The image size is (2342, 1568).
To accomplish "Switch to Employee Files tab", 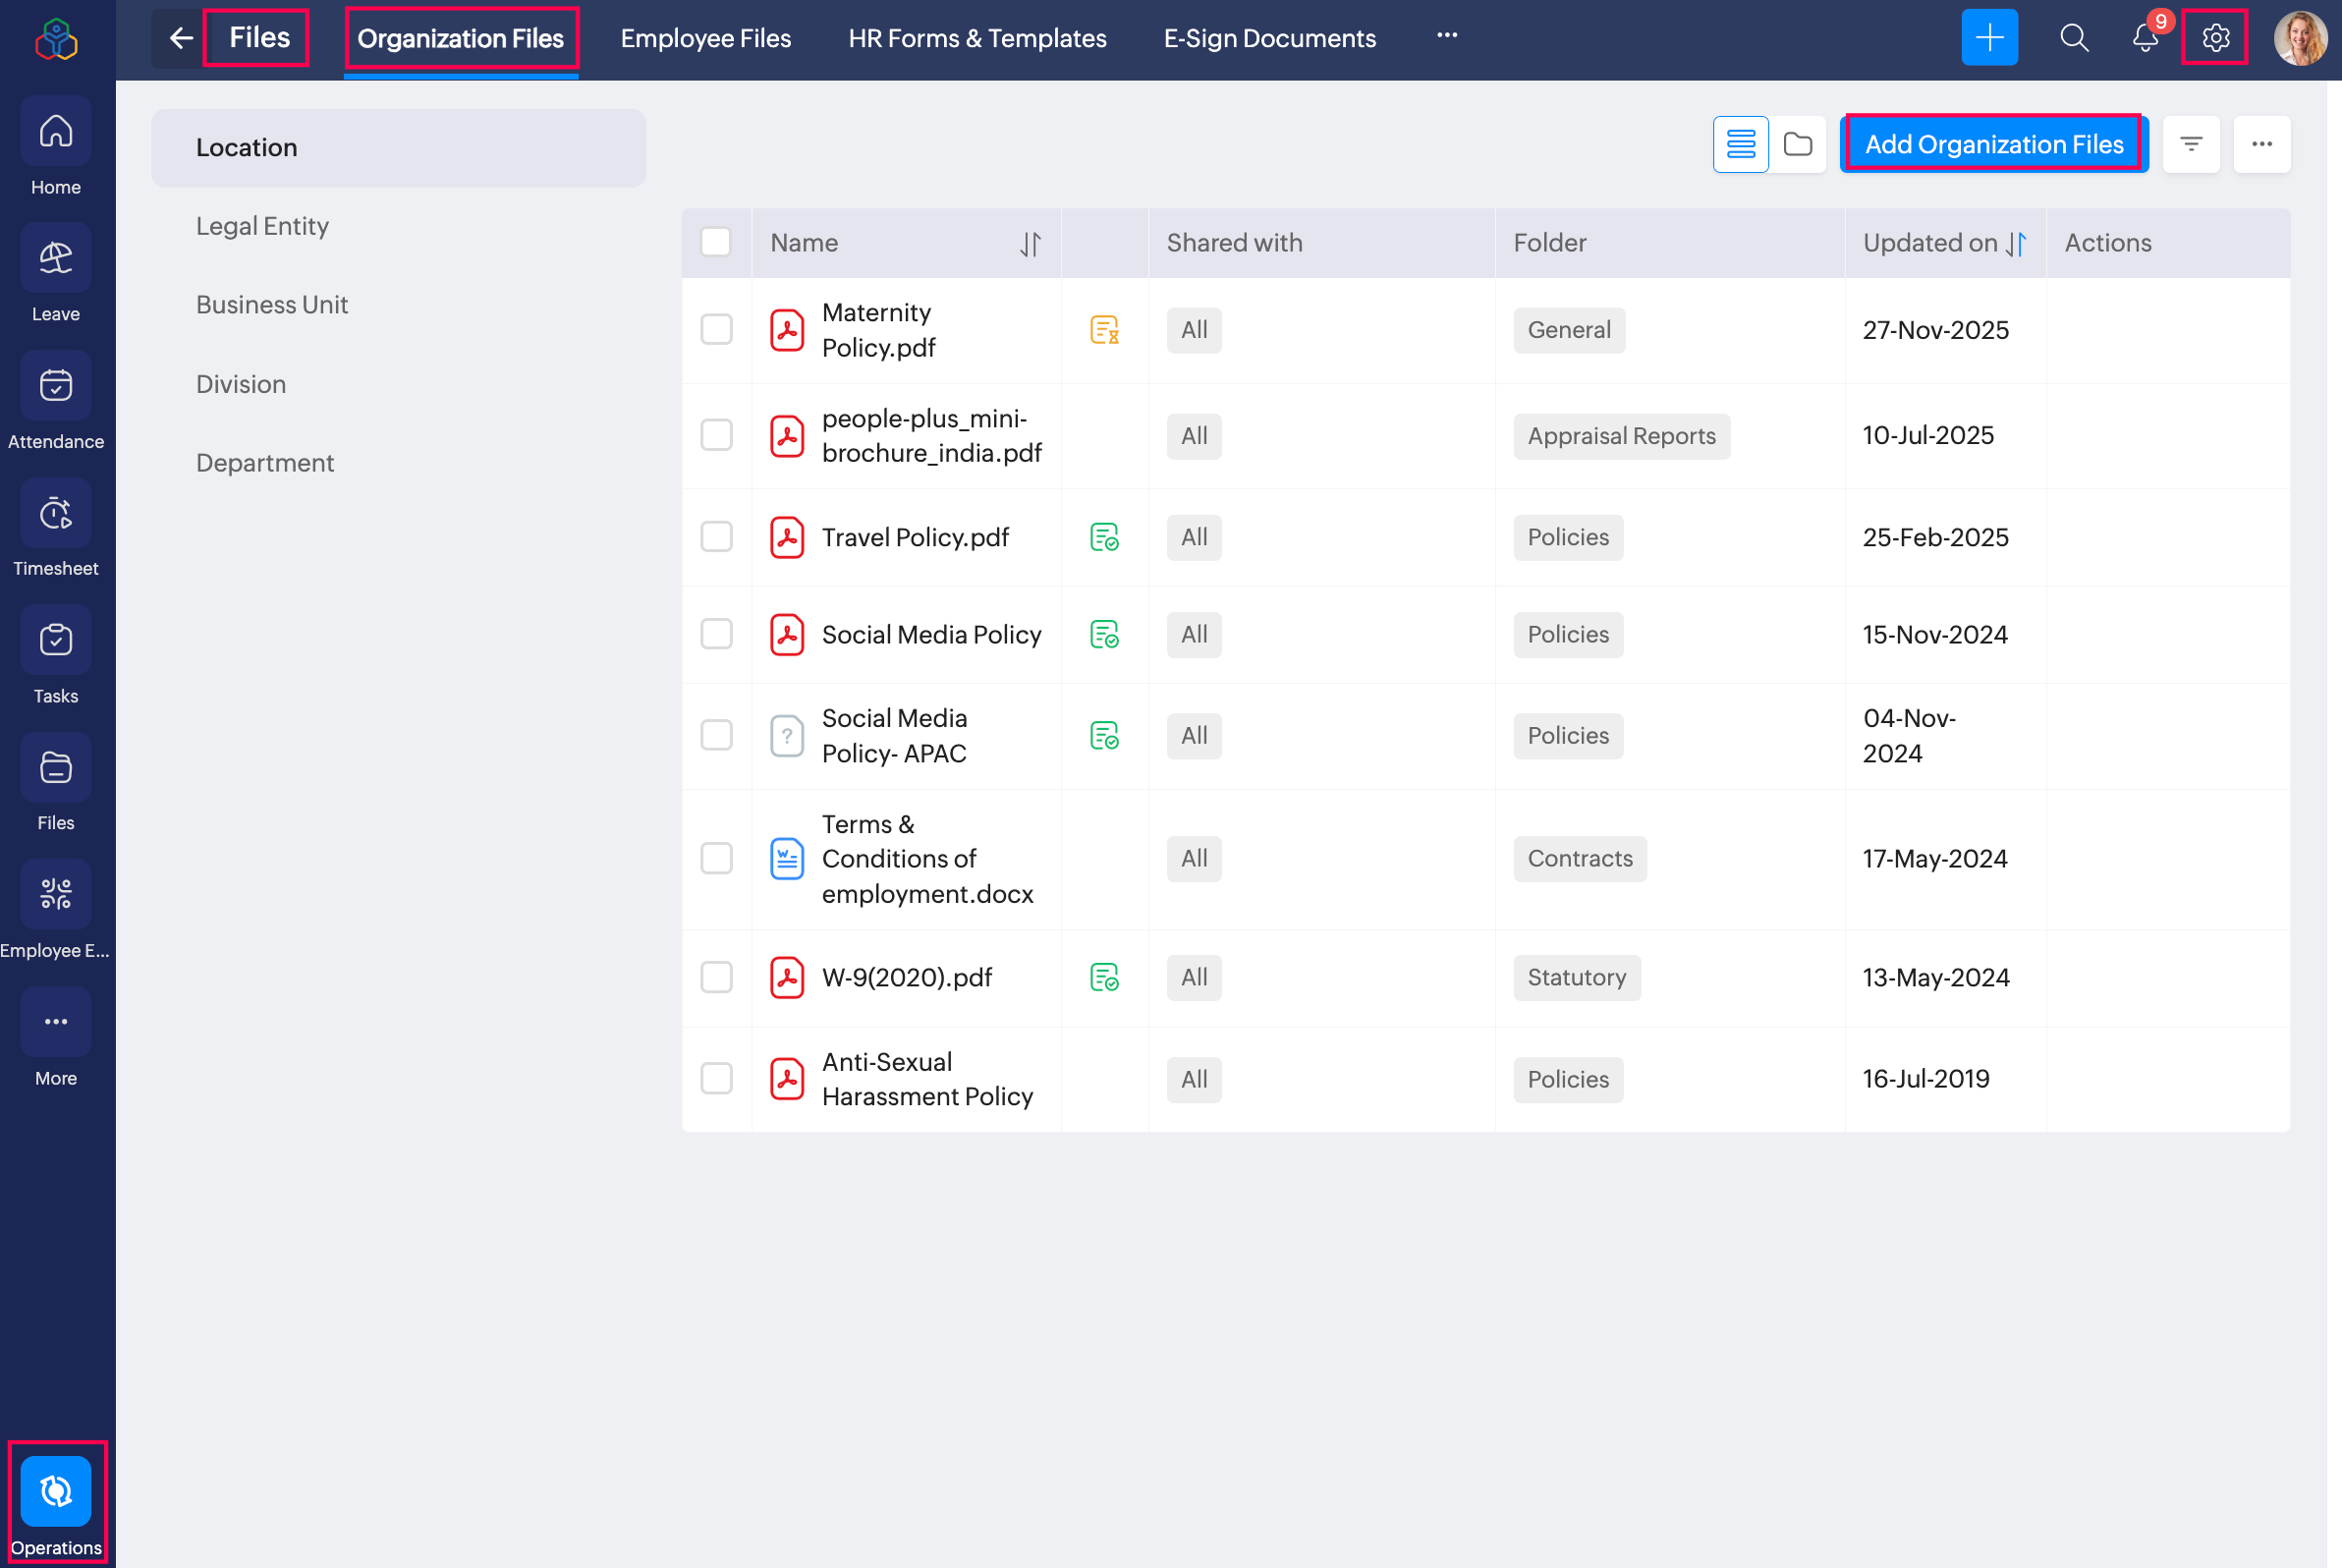I will tap(705, 38).
